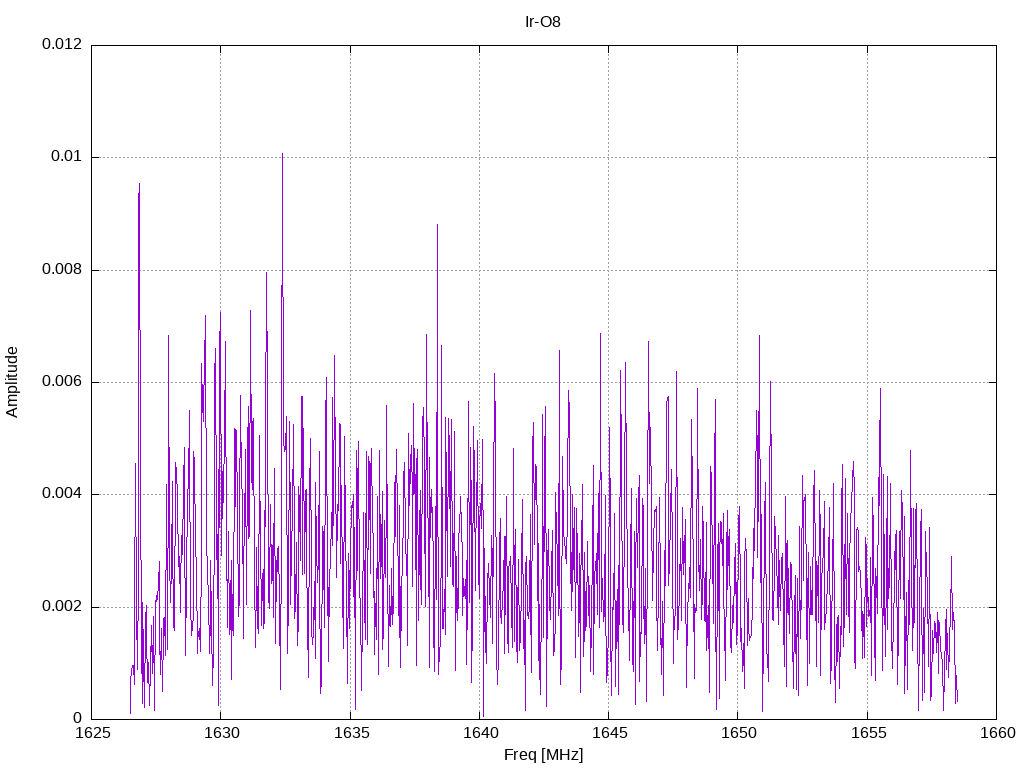
Task: Click the x-axis tick label 1635
Action: [351, 733]
